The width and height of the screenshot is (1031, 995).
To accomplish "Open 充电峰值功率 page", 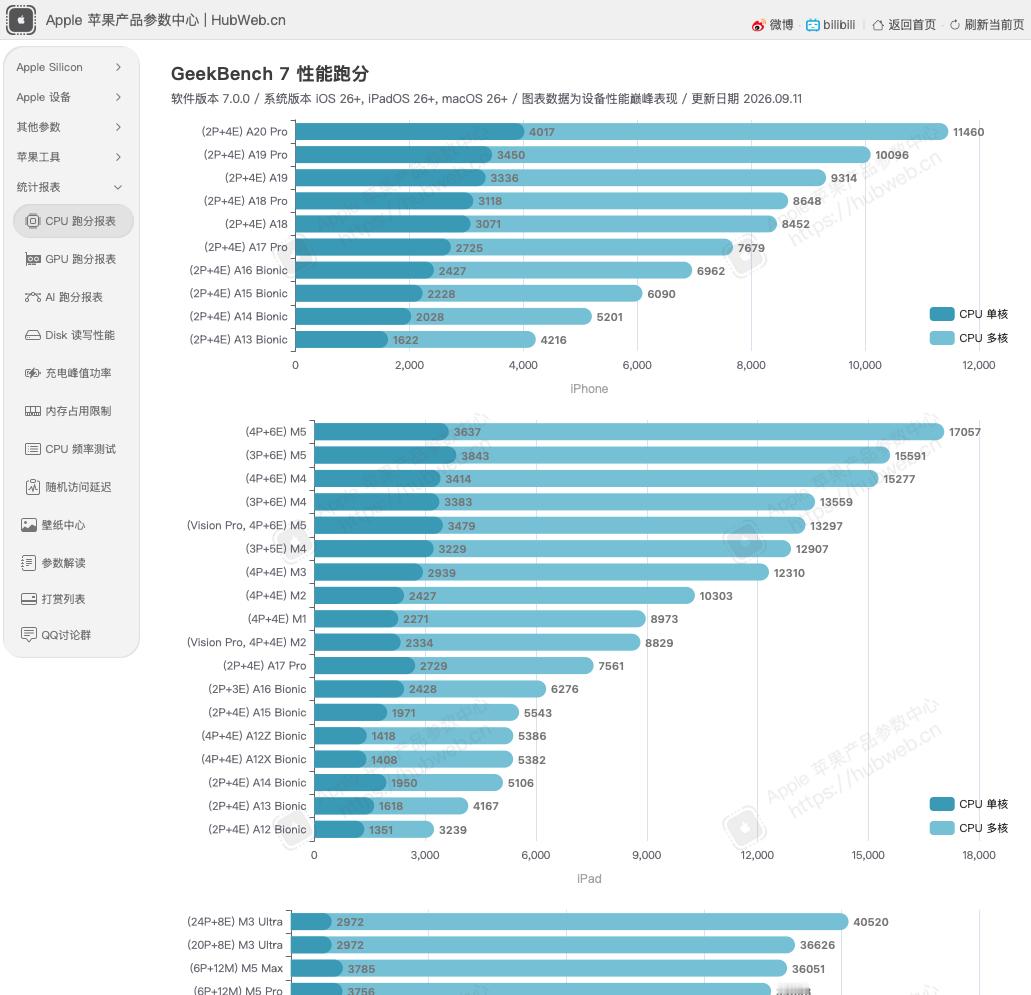I will click(73, 373).
